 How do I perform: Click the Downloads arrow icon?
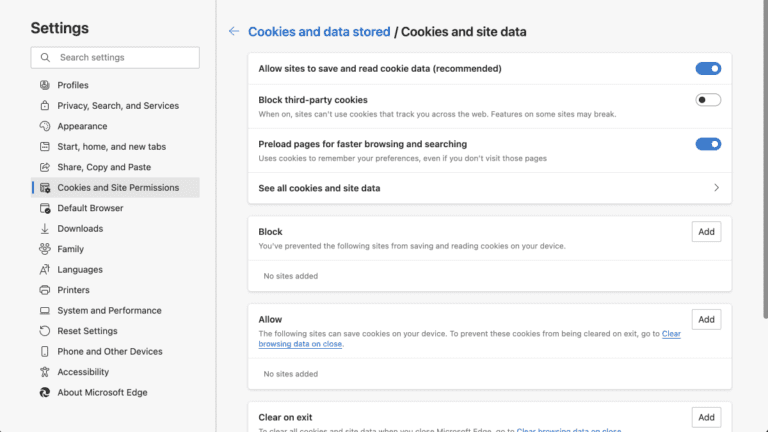pos(45,229)
